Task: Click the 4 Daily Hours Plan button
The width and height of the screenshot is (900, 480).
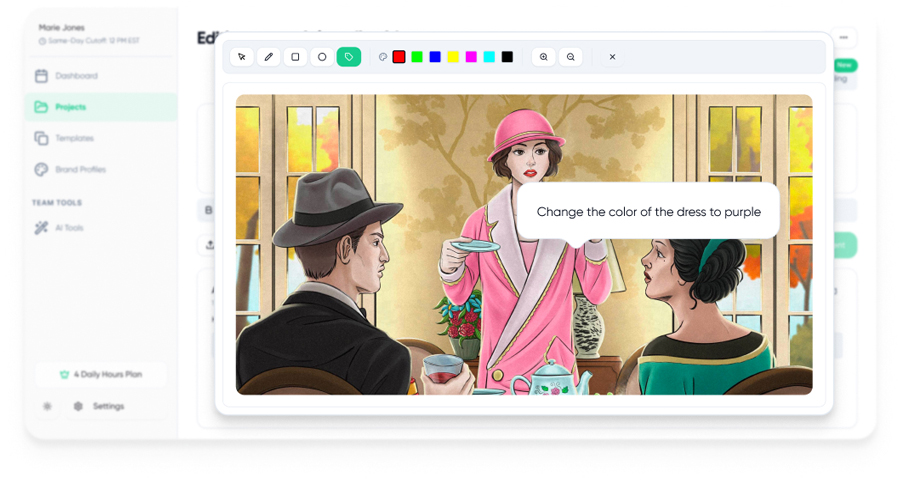Action: point(101,374)
